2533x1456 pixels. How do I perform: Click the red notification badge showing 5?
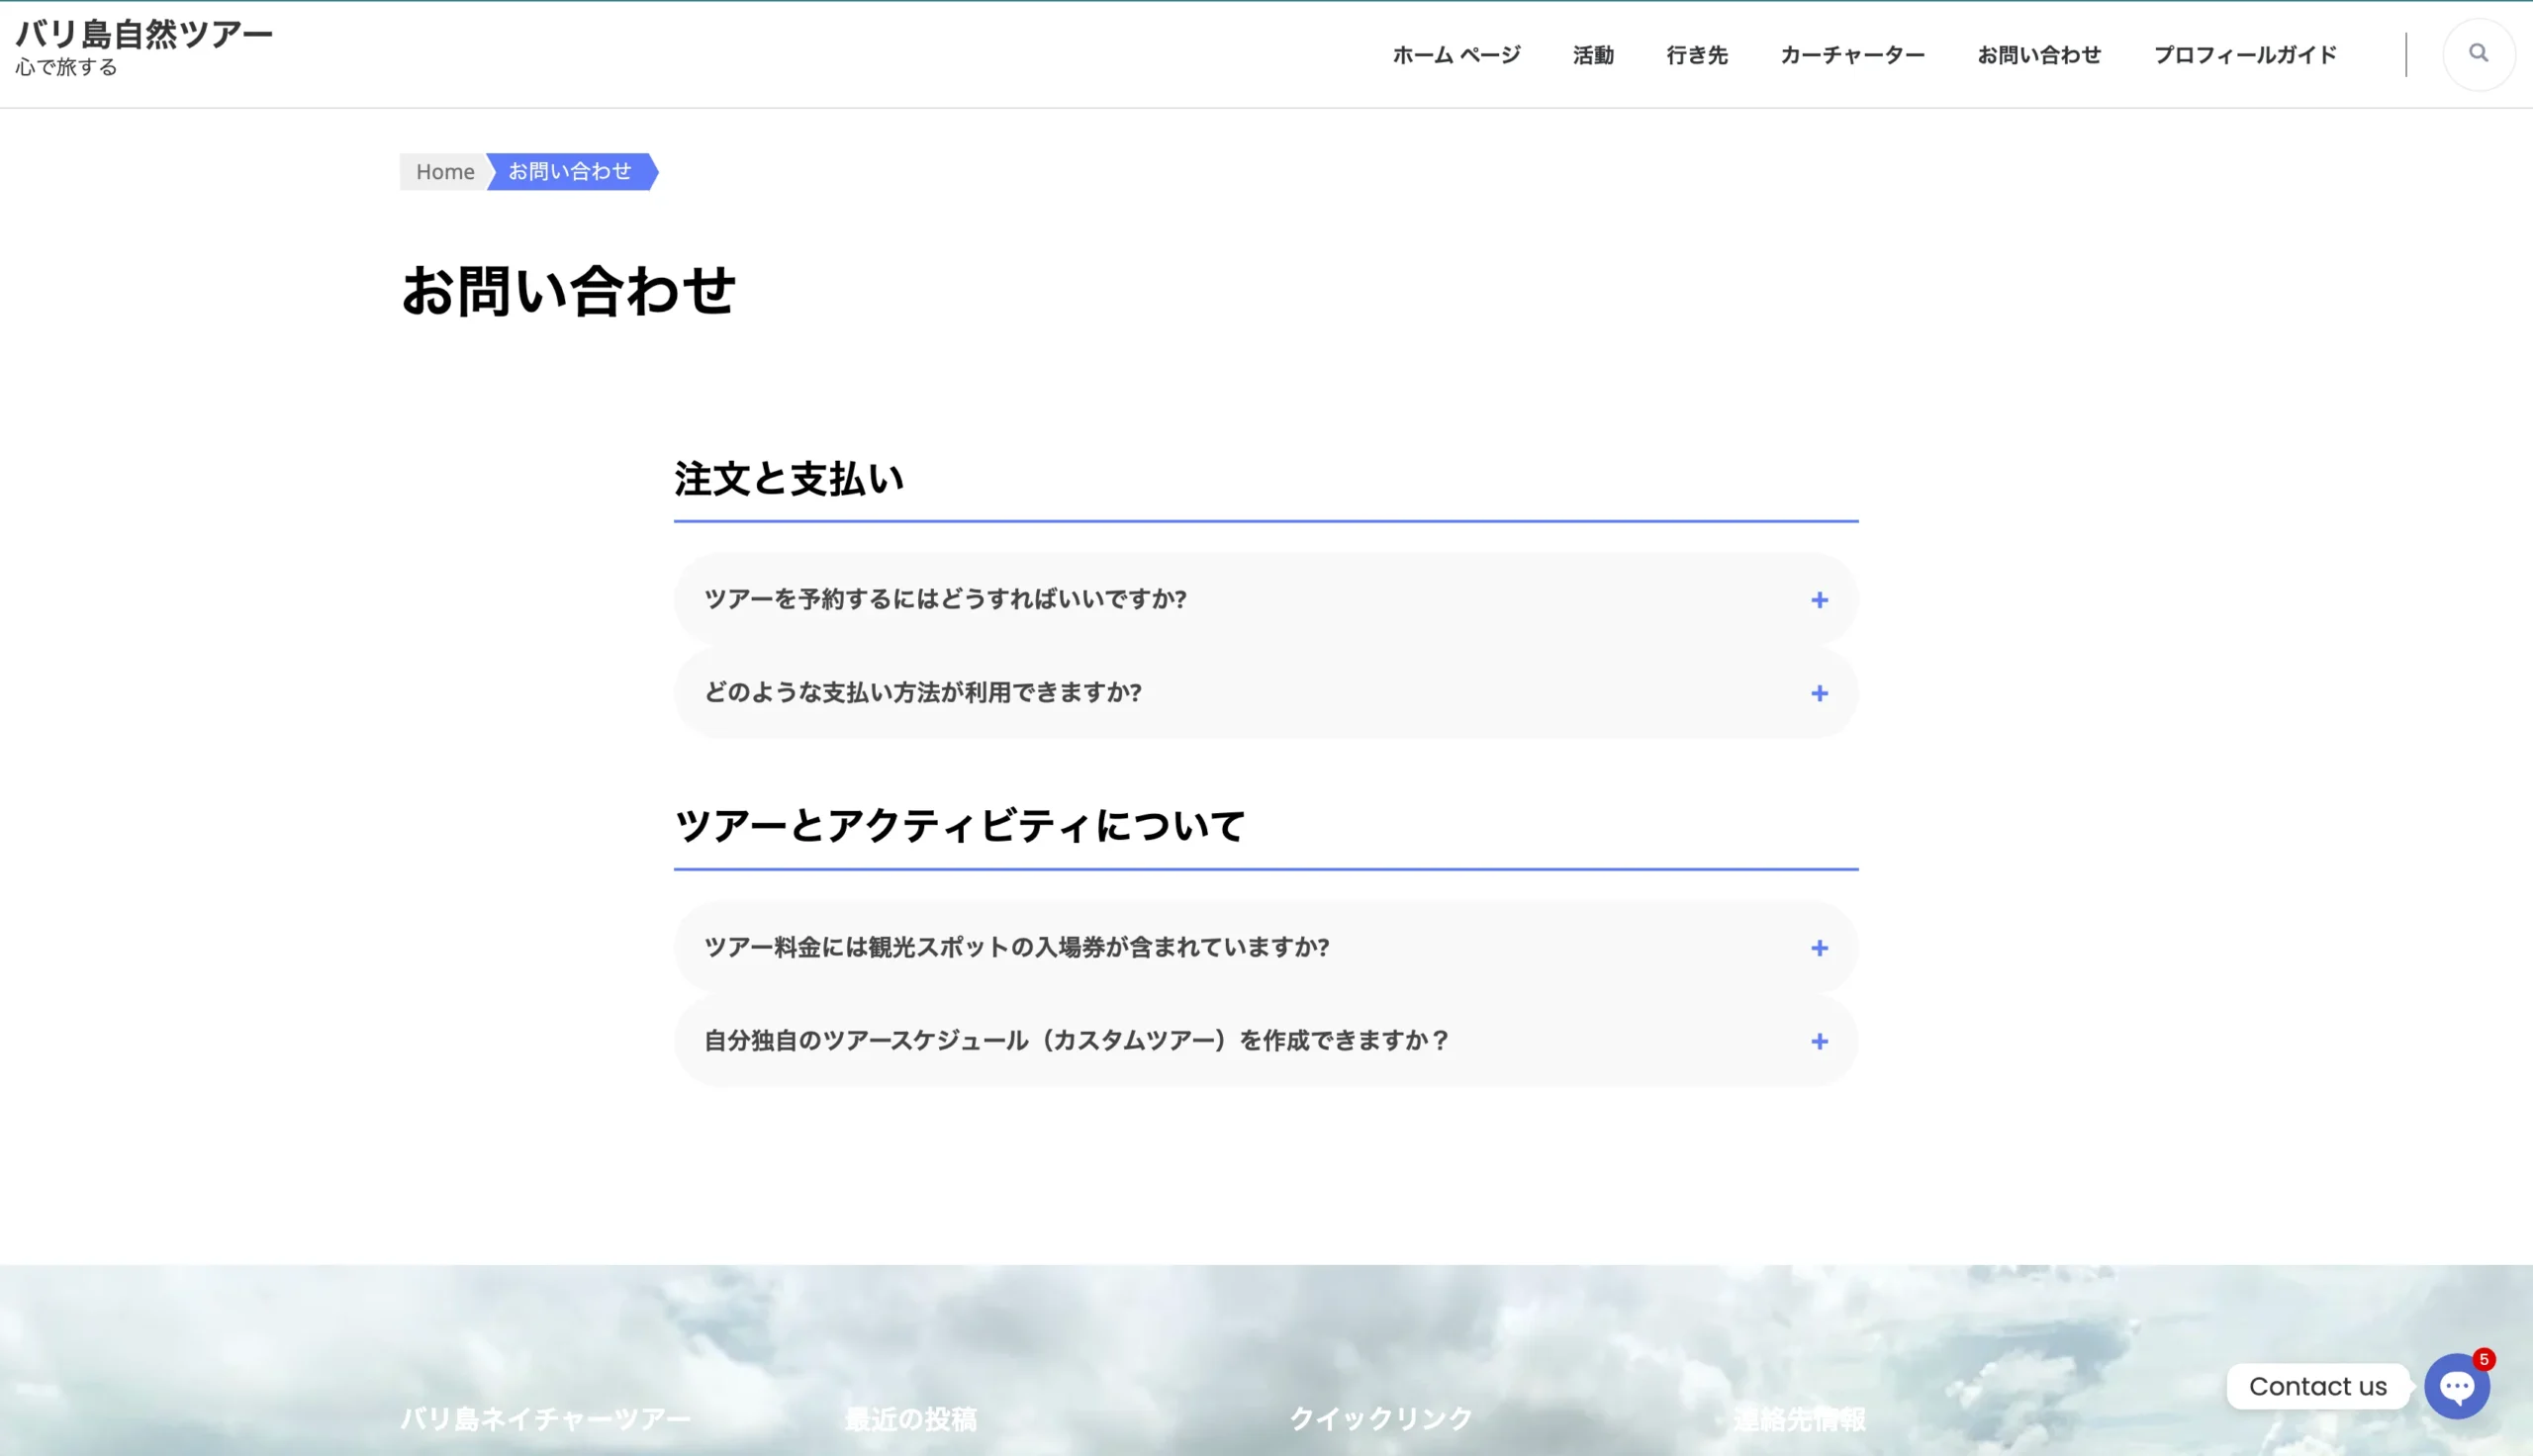click(2483, 1359)
